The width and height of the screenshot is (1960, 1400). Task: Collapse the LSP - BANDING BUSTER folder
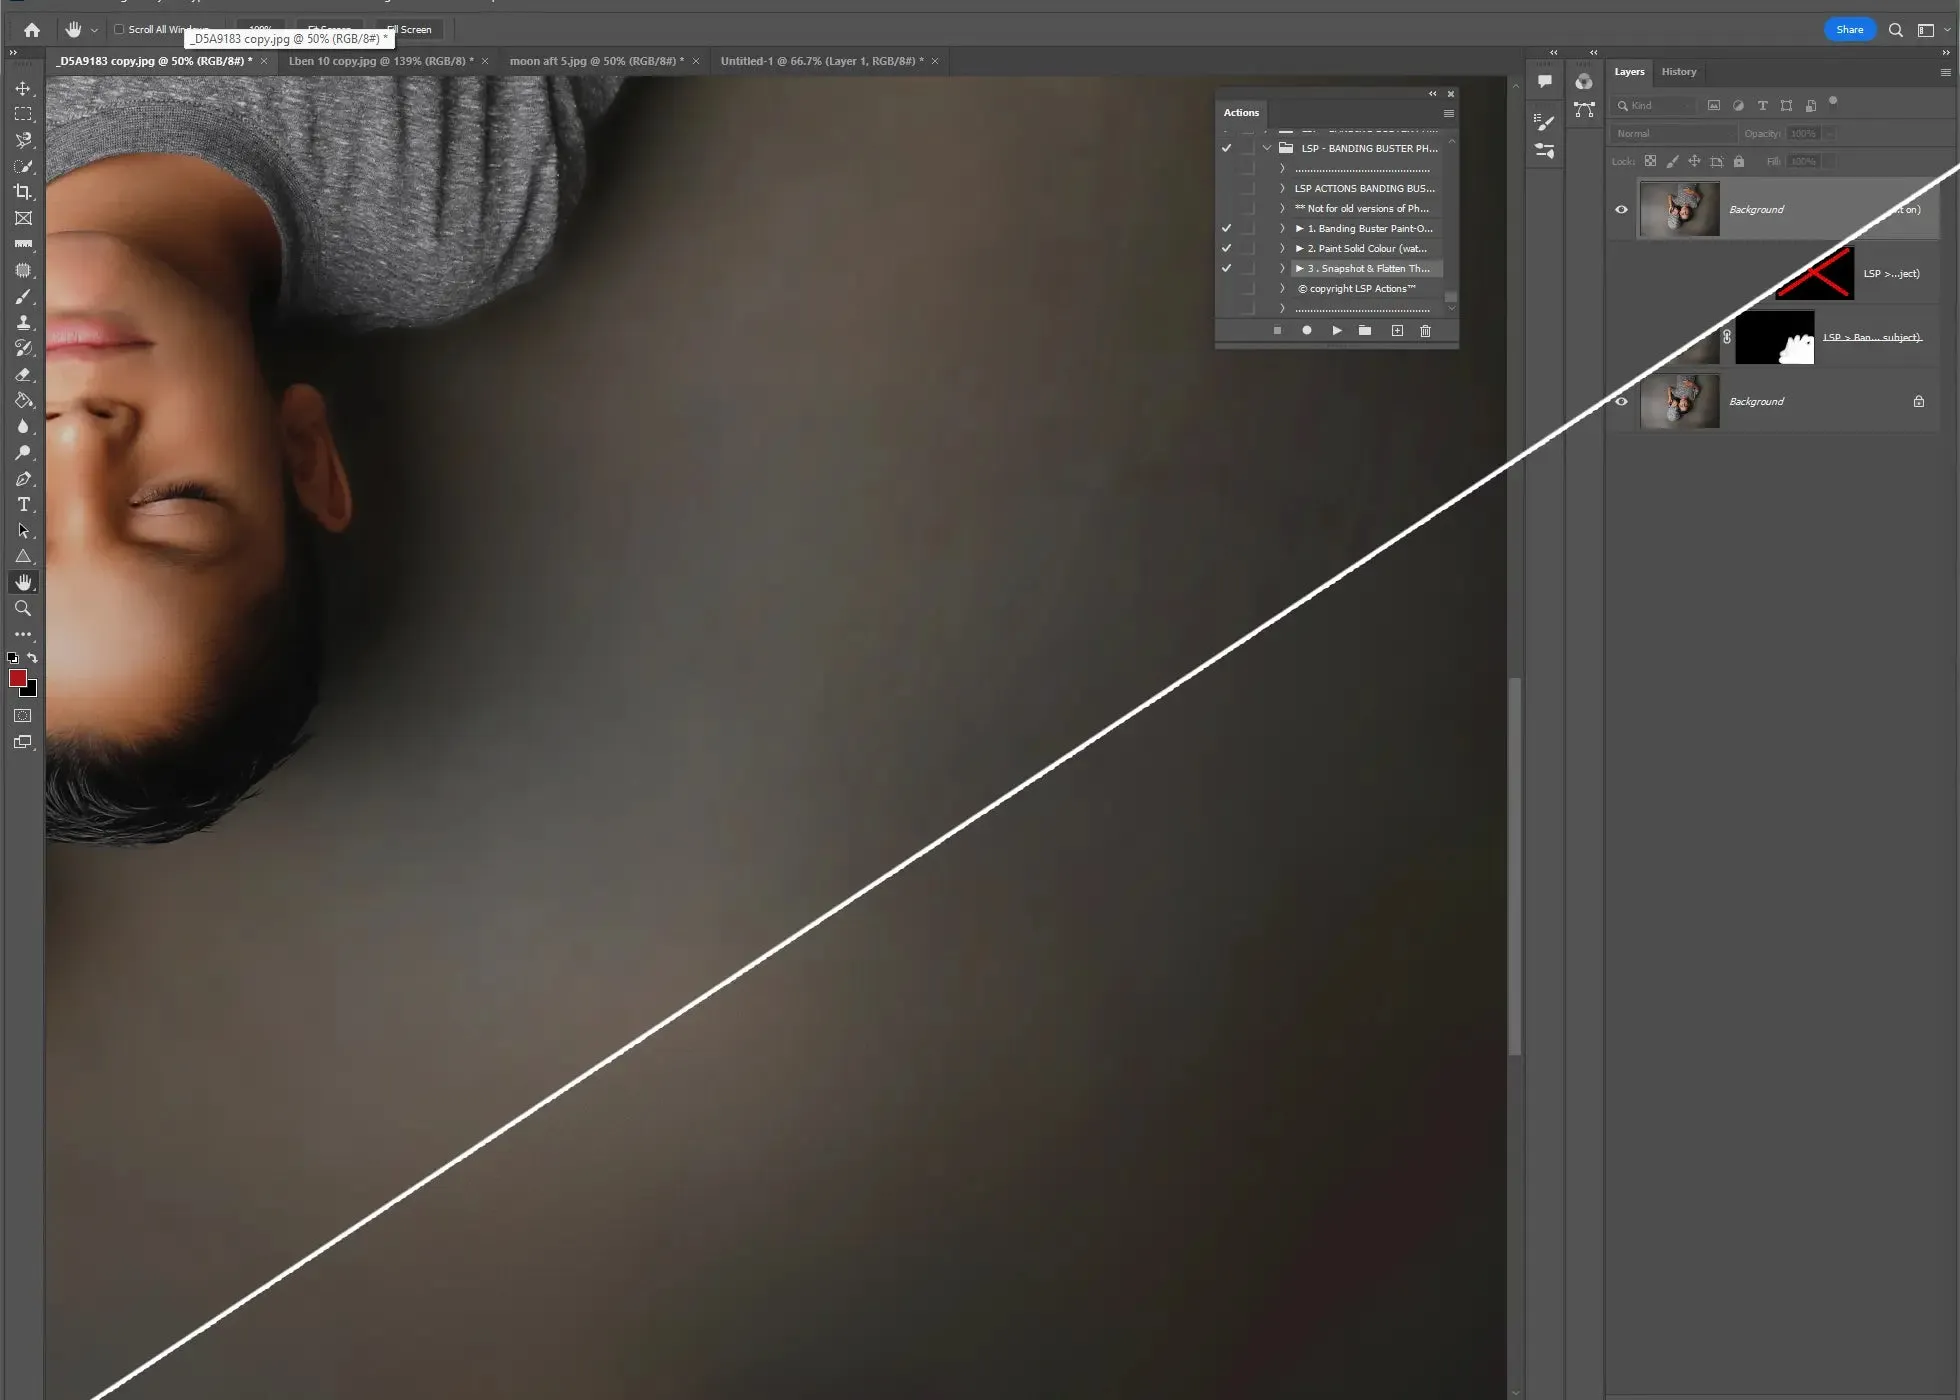click(1267, 148)
